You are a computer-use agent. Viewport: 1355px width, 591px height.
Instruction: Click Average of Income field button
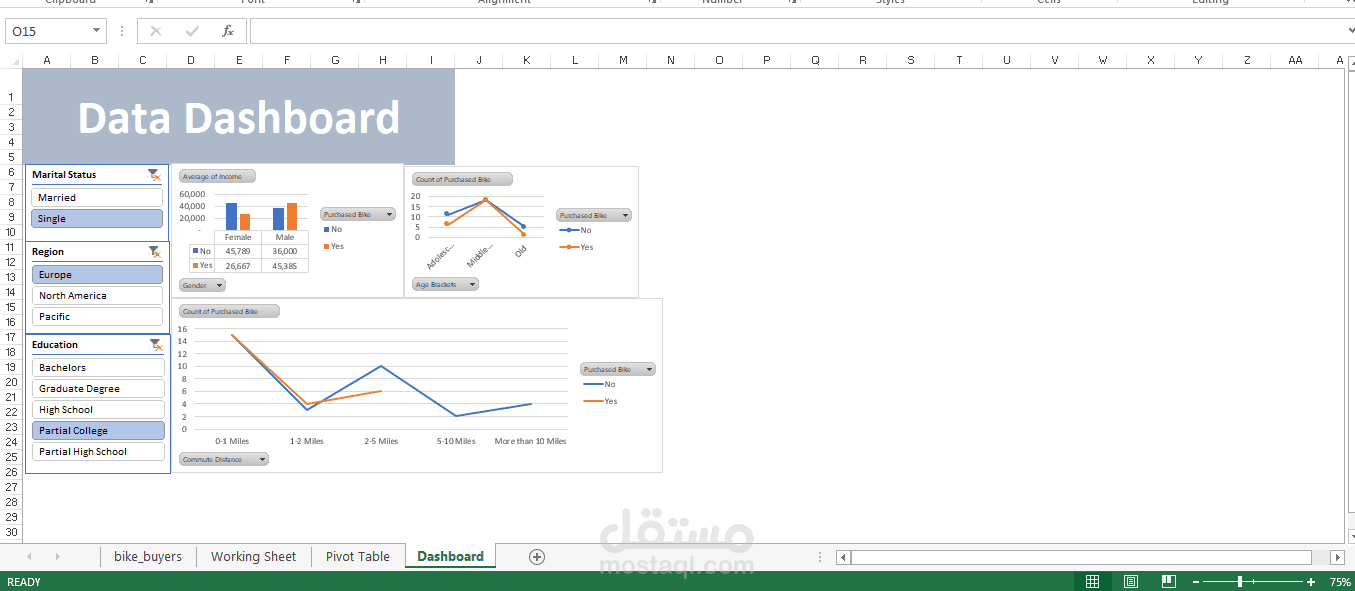tap(217, 176)
